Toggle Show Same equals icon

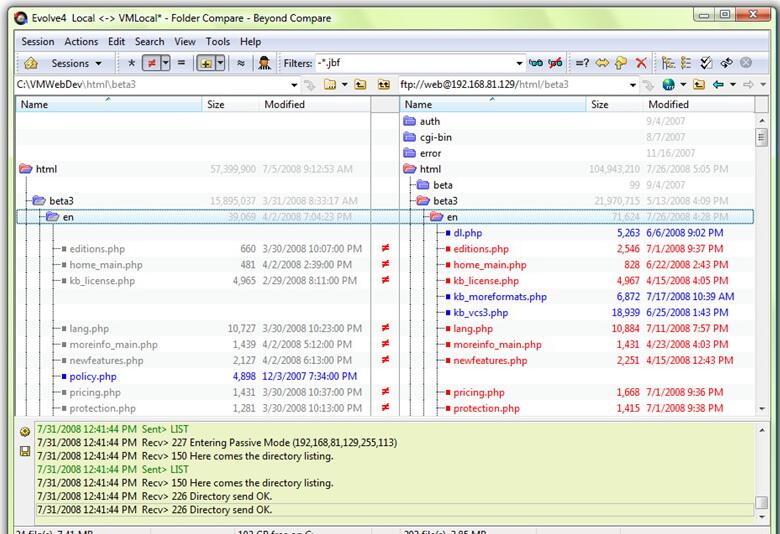pyautogui.click(x=181, y=63)
